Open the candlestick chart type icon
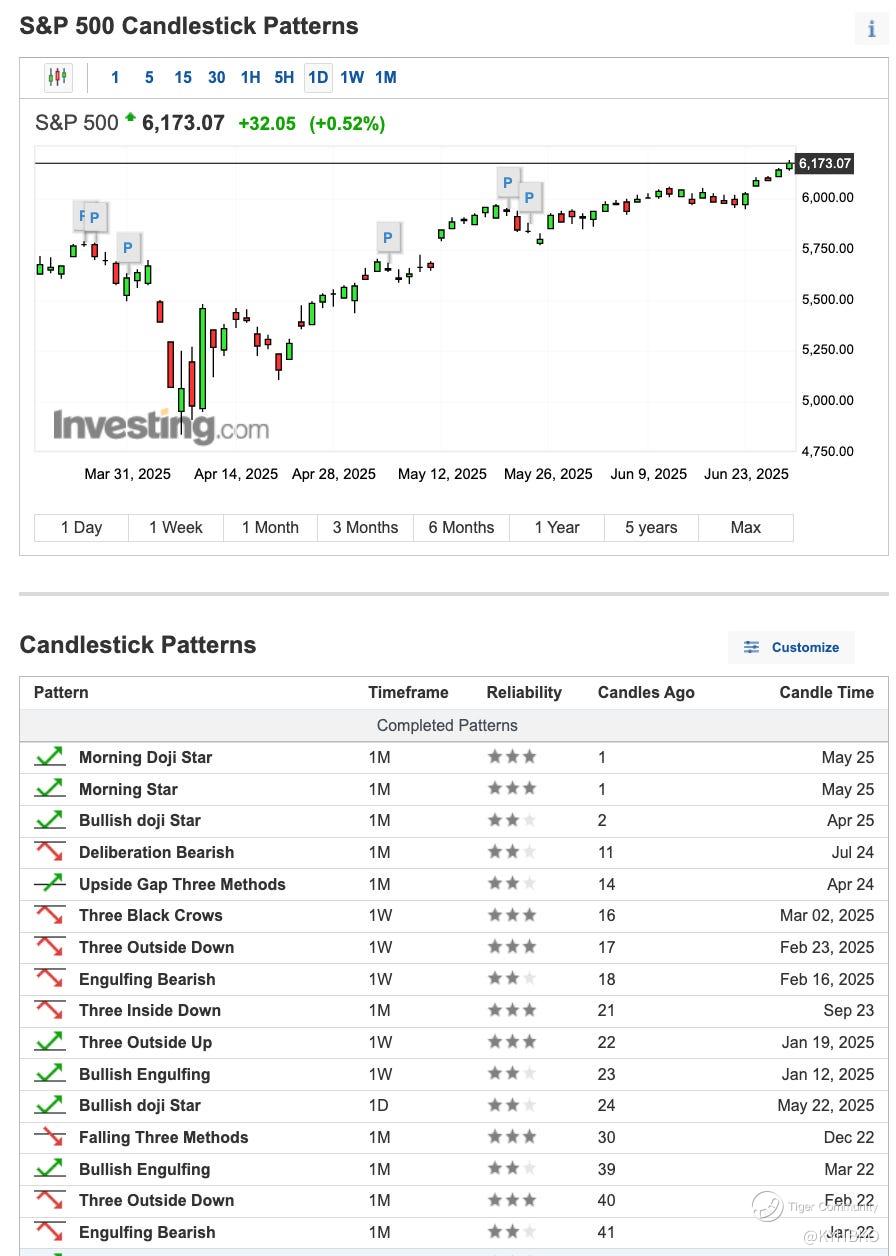This screenshot has height=1256, width=896. click(x=58, y=77)
